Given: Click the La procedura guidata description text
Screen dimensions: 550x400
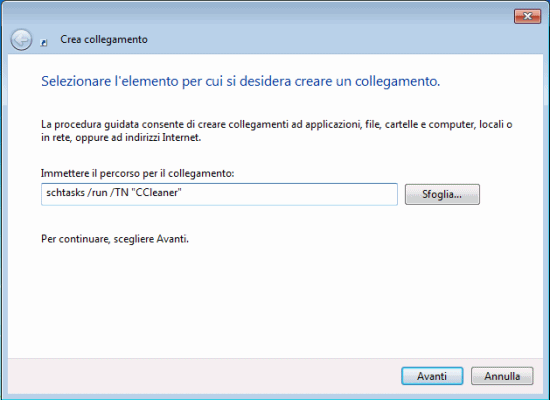Looking at the screenshot, I should click(276, 131).
